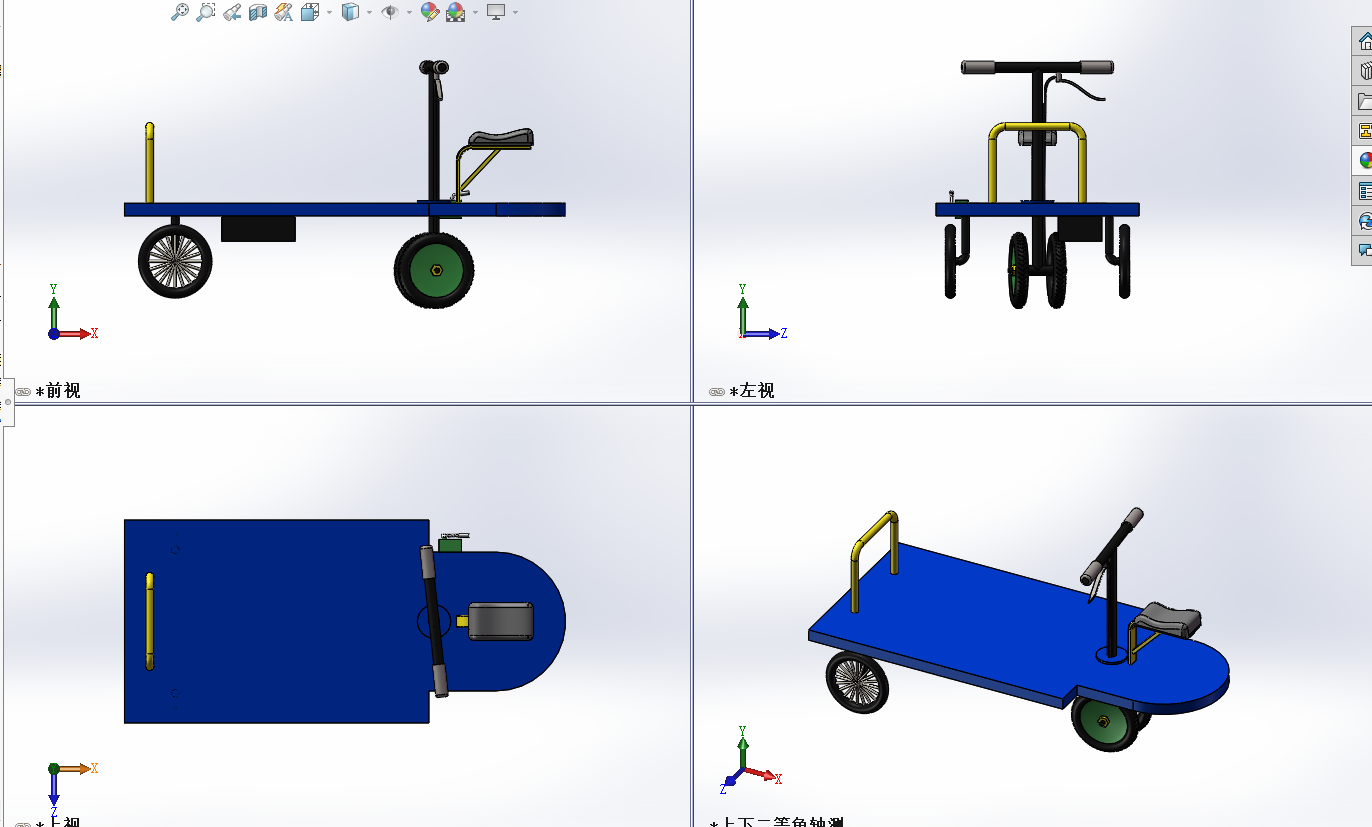The height and width of the screenshot is (827, 1372).
Task: Open the SOLIDWORKS Forum chat tab
Action: pyautogui.click(x=1363, y=250)
